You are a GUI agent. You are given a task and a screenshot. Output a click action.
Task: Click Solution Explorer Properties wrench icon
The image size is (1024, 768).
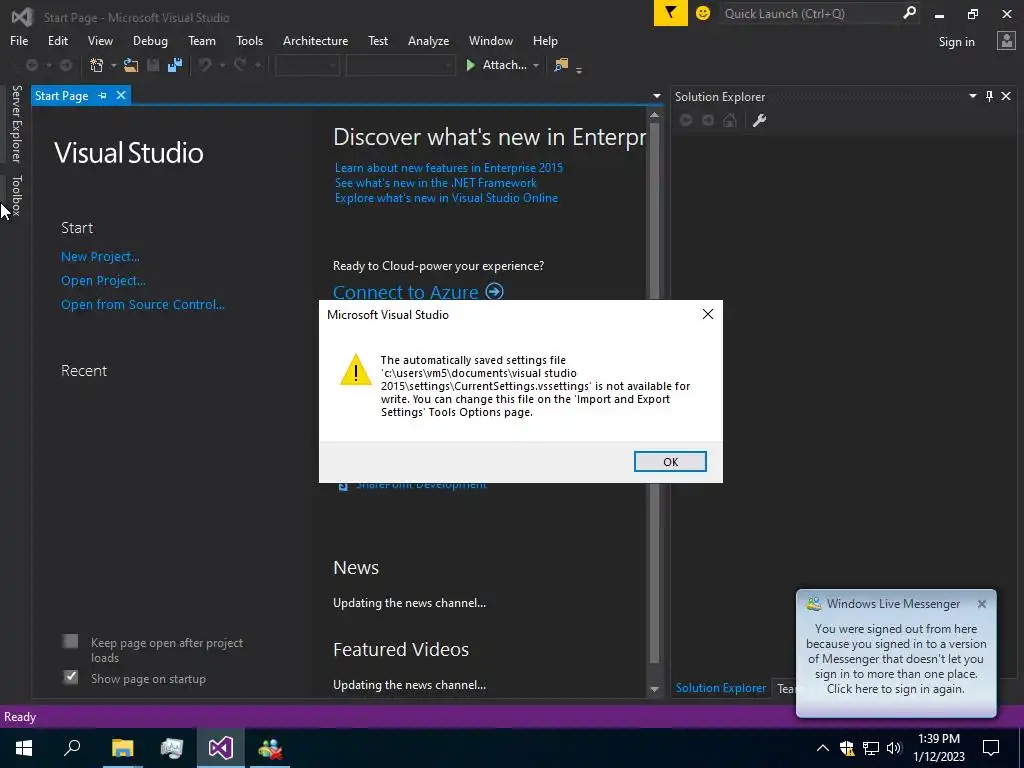(x=759, y=120)
